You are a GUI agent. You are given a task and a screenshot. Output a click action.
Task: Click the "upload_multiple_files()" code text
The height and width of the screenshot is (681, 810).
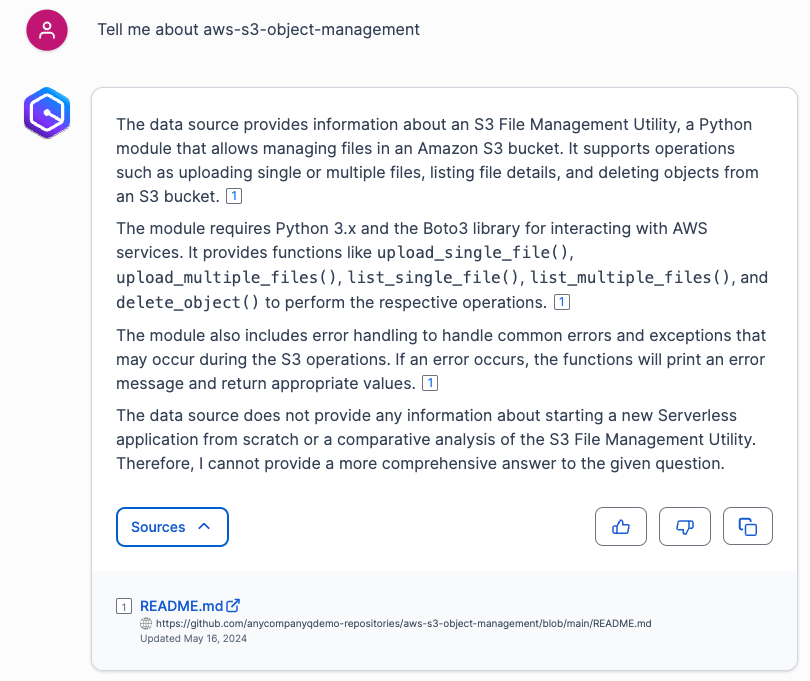226,277
